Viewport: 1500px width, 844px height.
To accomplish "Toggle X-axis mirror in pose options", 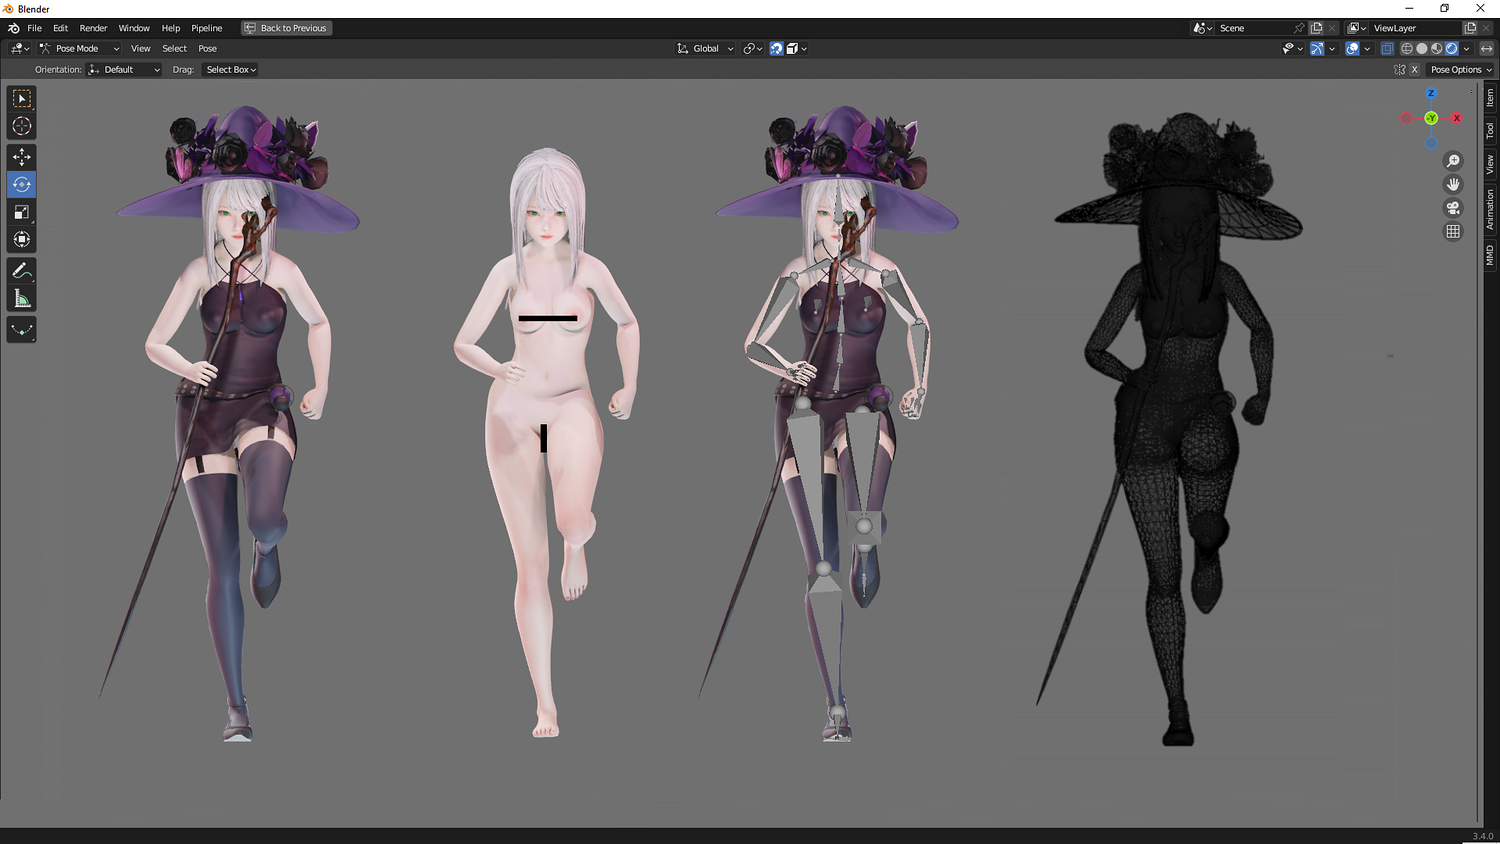I will click(x=1414, y=70).
